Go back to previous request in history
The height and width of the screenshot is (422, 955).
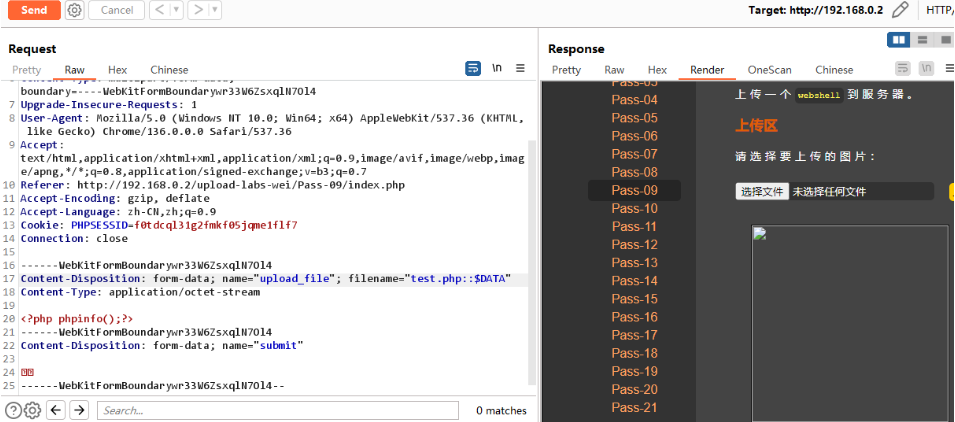click(x=160, y=10)
